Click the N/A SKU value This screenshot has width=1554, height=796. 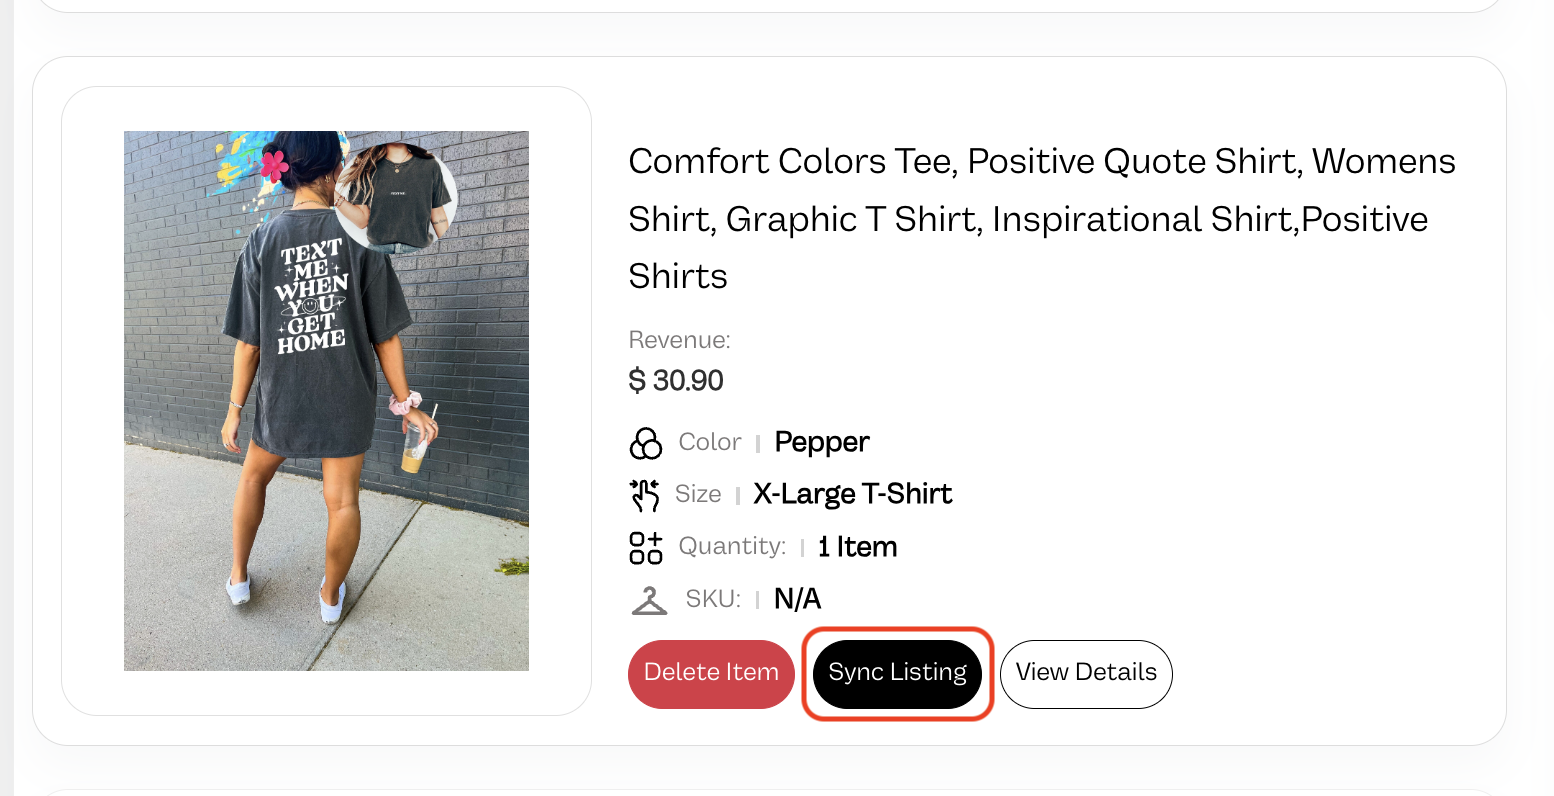797,599
